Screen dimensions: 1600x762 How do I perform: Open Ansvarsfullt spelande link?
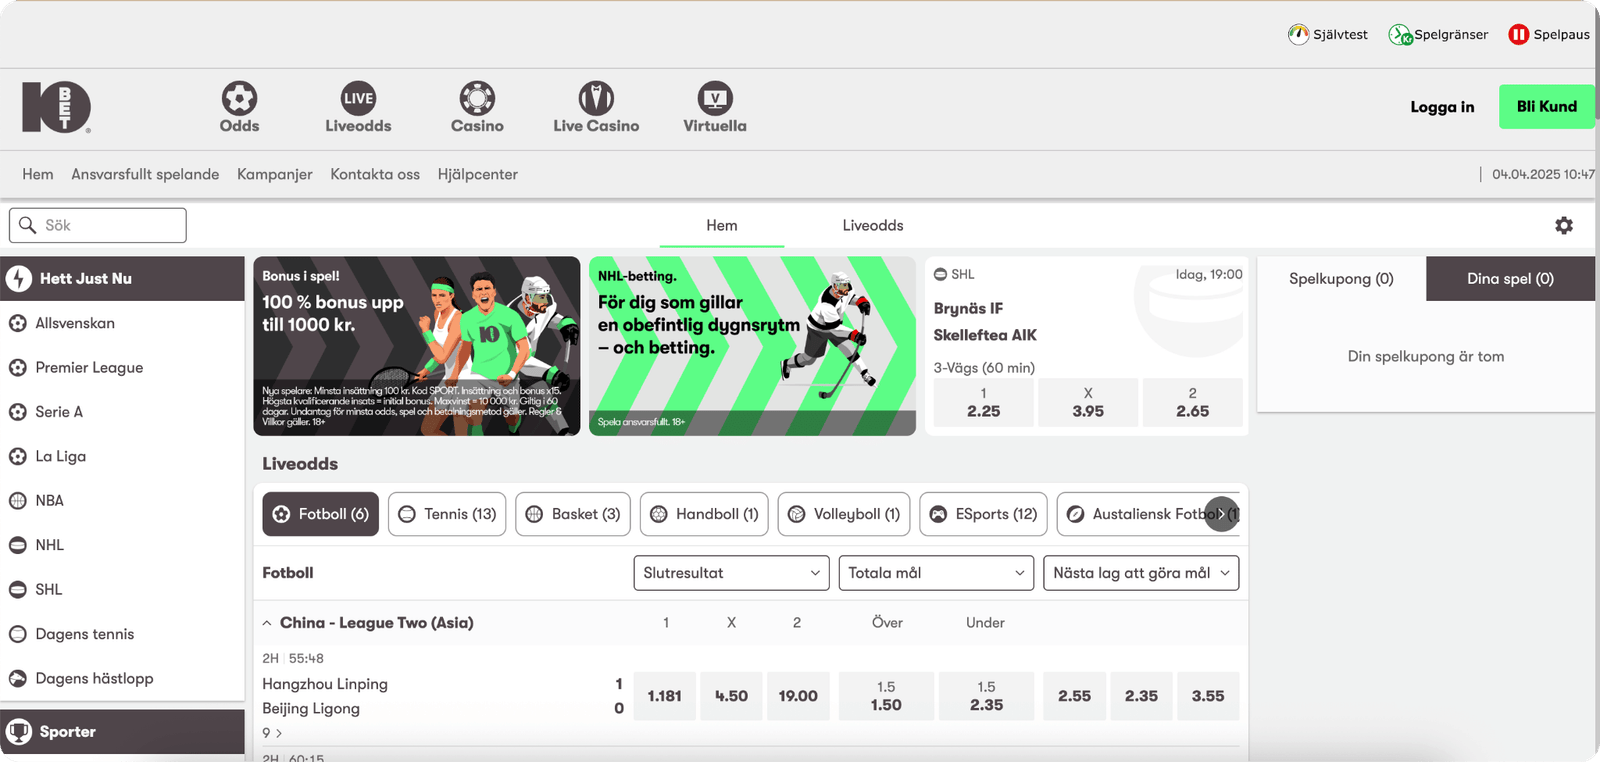145,174
